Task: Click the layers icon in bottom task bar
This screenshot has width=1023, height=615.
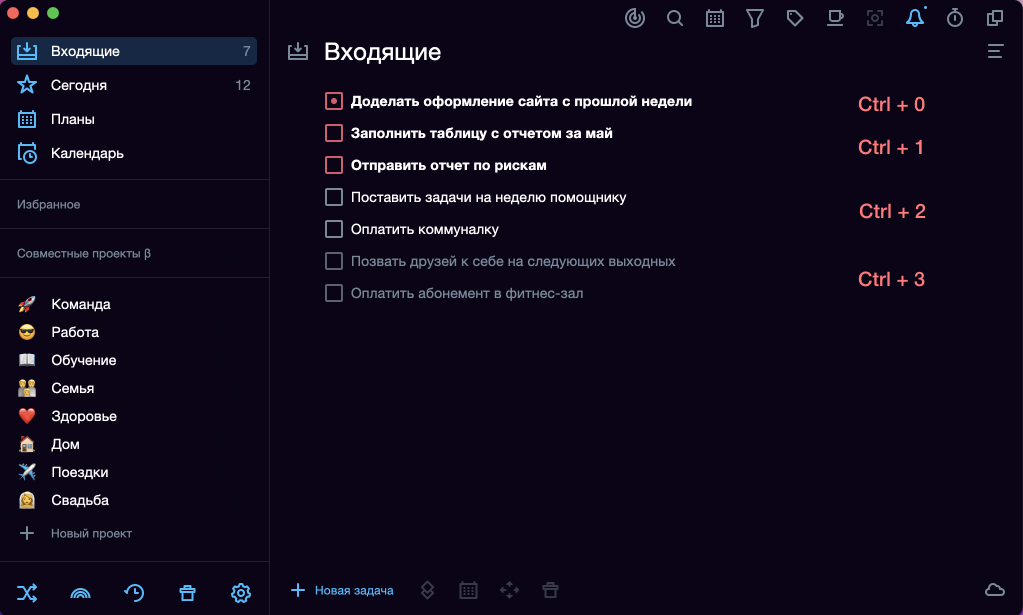Action: tap(427, 590)
